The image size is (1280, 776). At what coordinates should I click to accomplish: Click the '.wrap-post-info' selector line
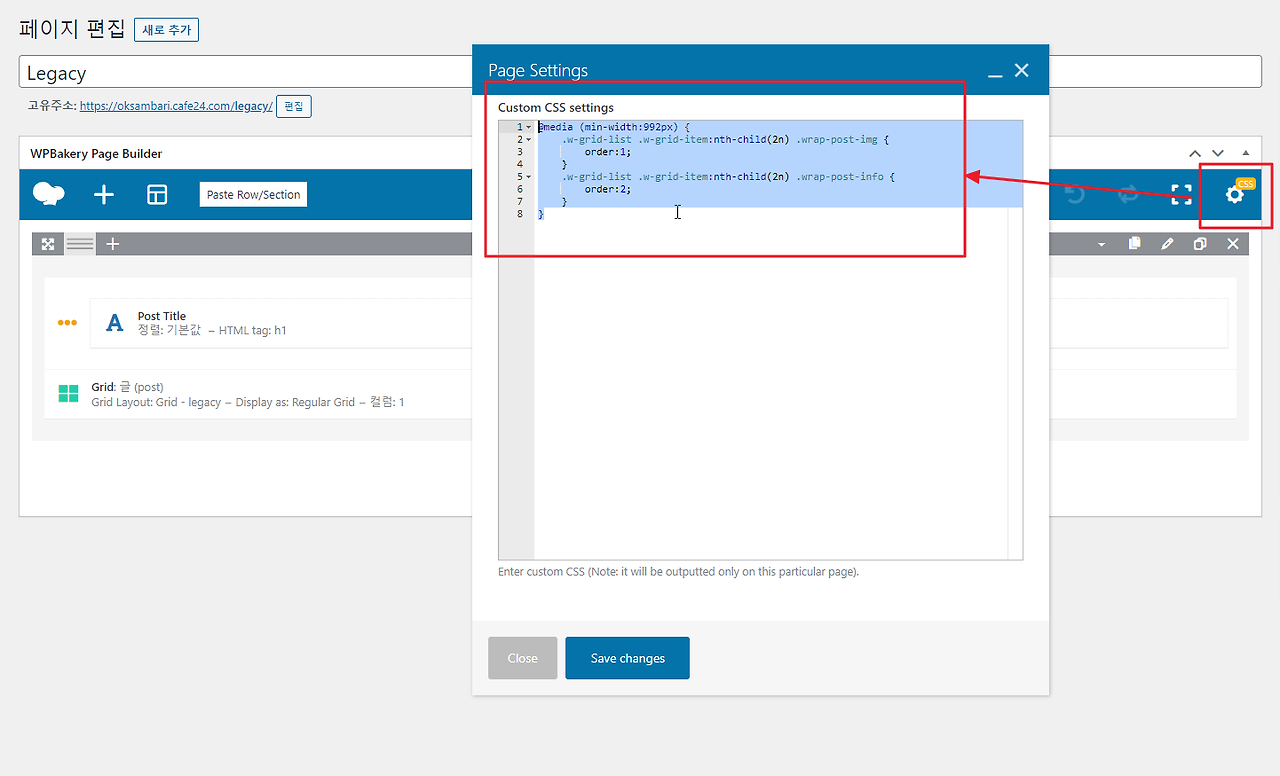coord(728,177)
